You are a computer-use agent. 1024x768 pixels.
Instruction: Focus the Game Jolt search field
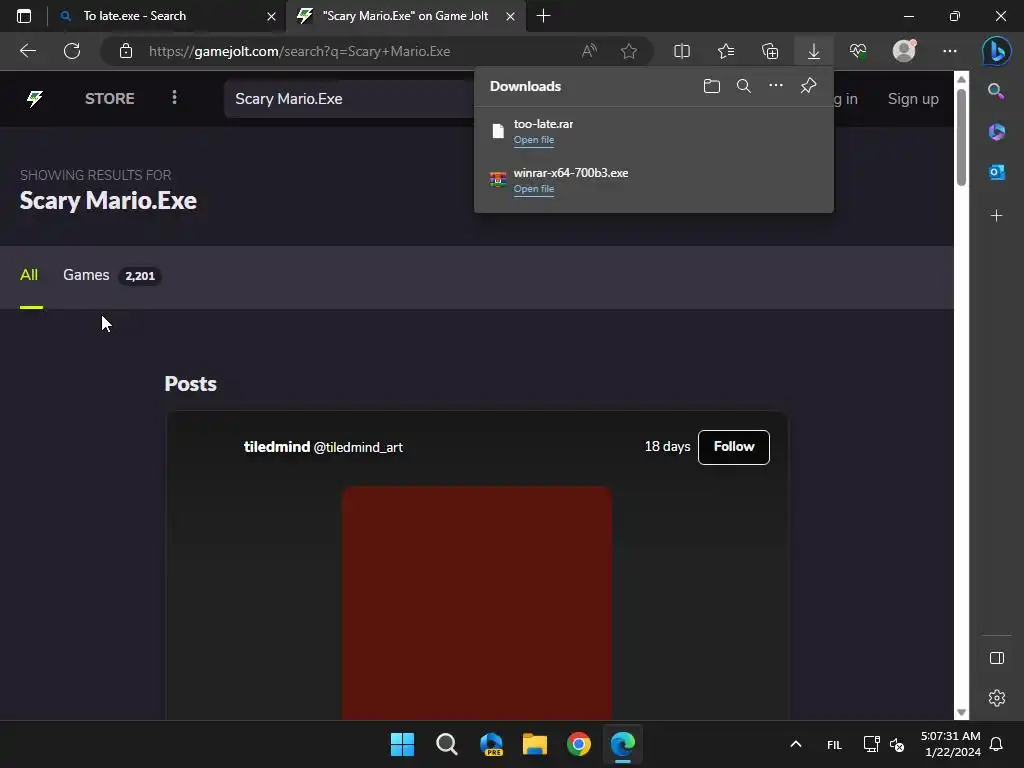pyautogui.click(x=349, y=99)
